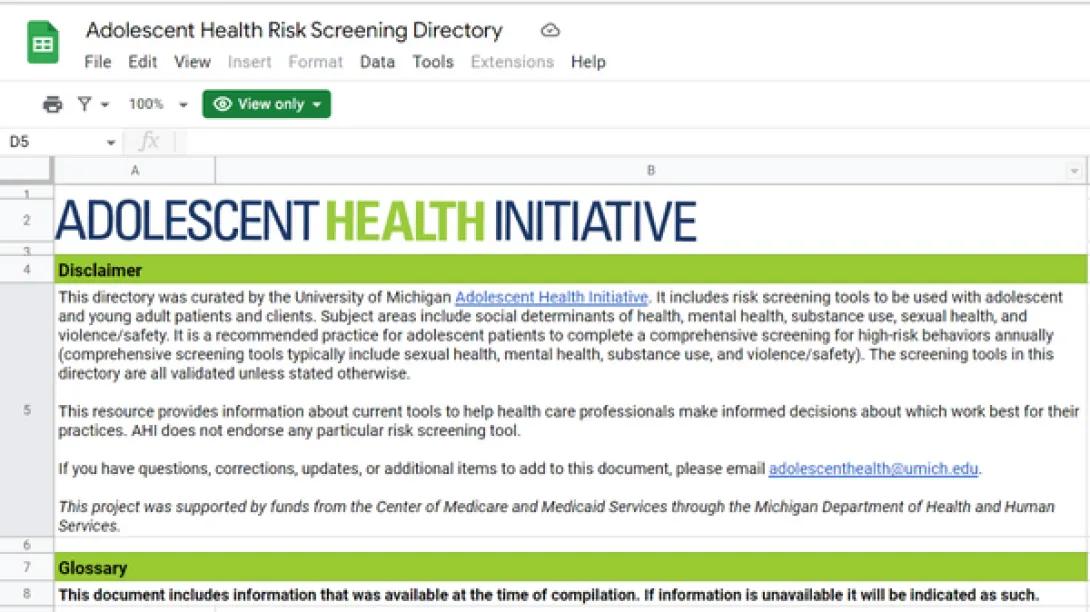This screenshot has height=612, width=1090.
Task: Select the green Disclaimer header cell
Action: tap(571, 269)
